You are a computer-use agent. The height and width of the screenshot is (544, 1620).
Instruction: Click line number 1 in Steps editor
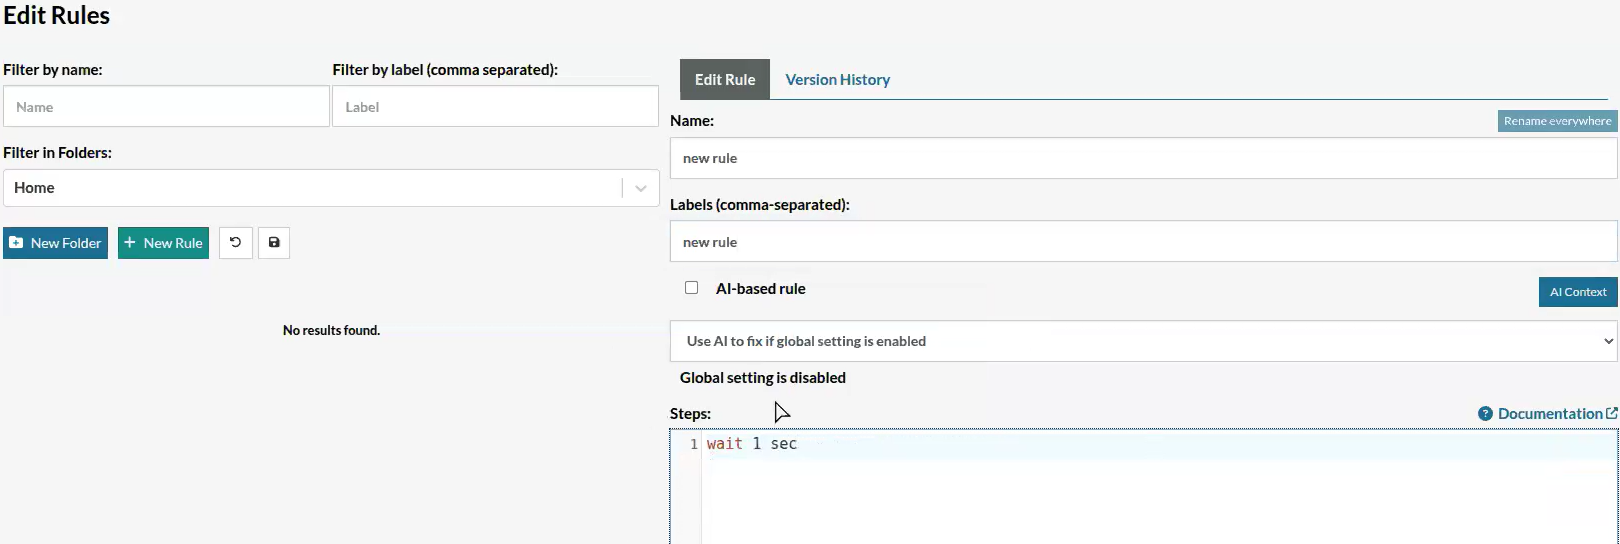[x=693, y=444]
